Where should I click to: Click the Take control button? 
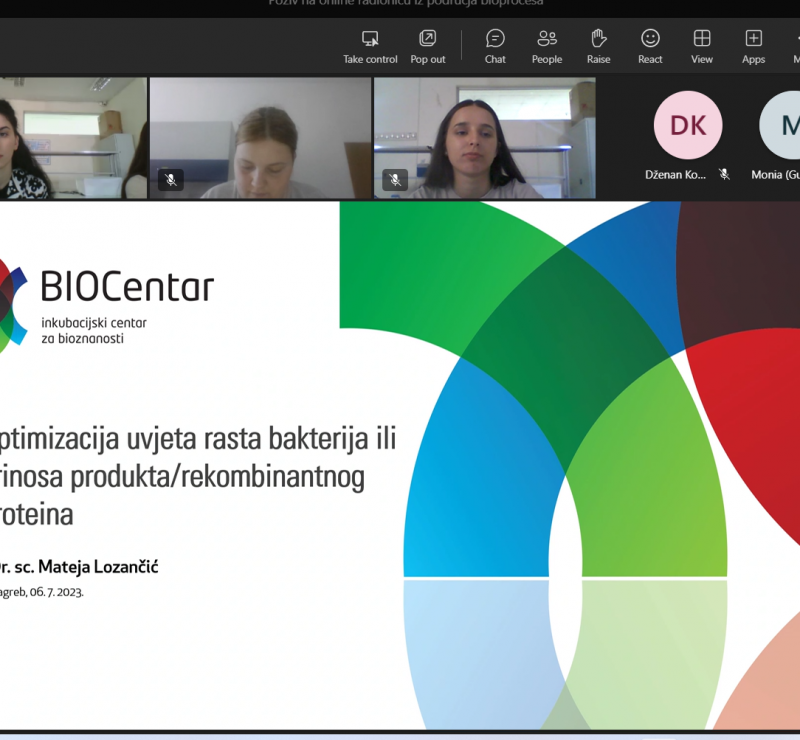click(370, 46)
